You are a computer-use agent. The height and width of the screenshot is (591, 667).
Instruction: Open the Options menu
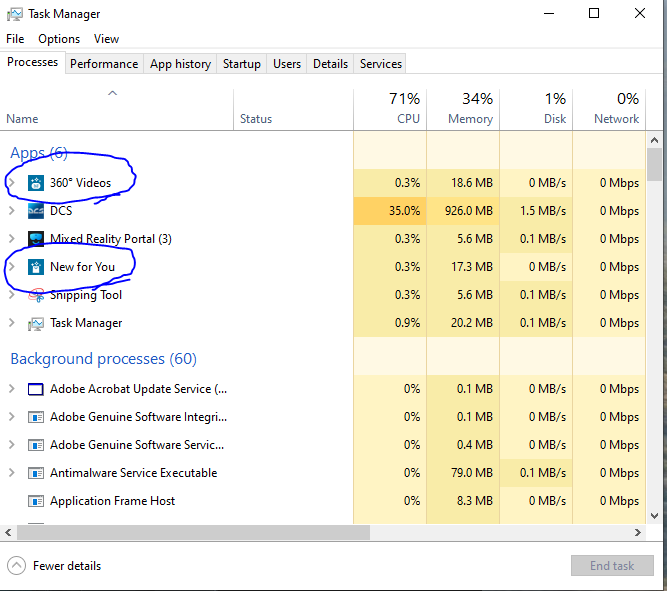coord(59,39)
